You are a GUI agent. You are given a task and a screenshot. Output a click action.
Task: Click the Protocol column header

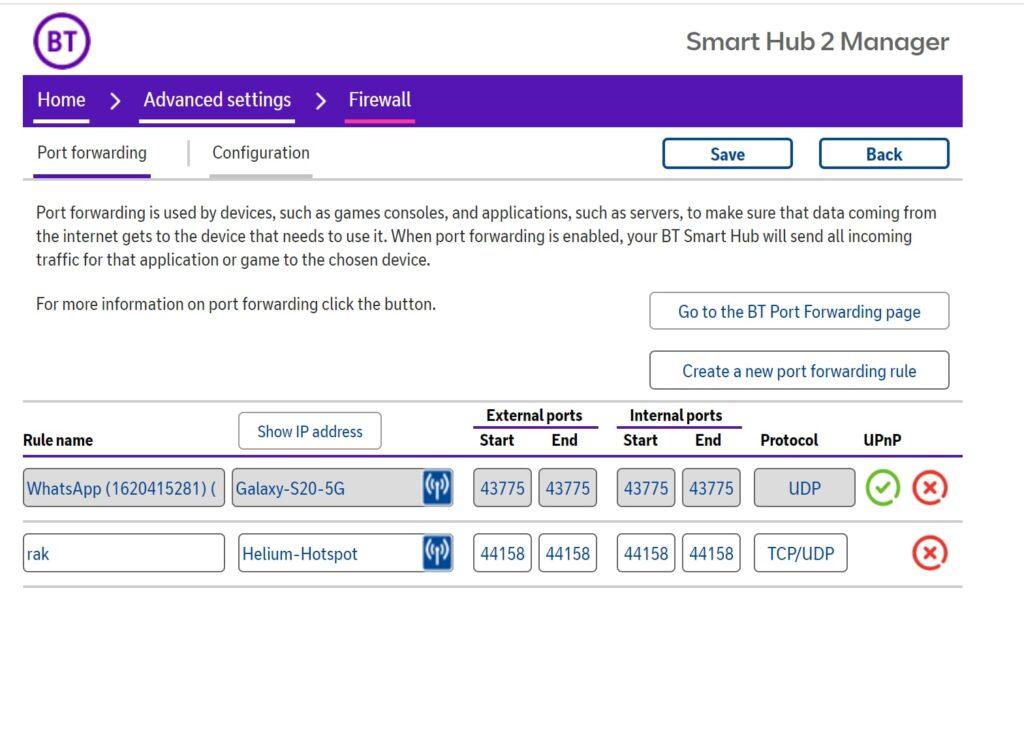[x=789, y=440]
